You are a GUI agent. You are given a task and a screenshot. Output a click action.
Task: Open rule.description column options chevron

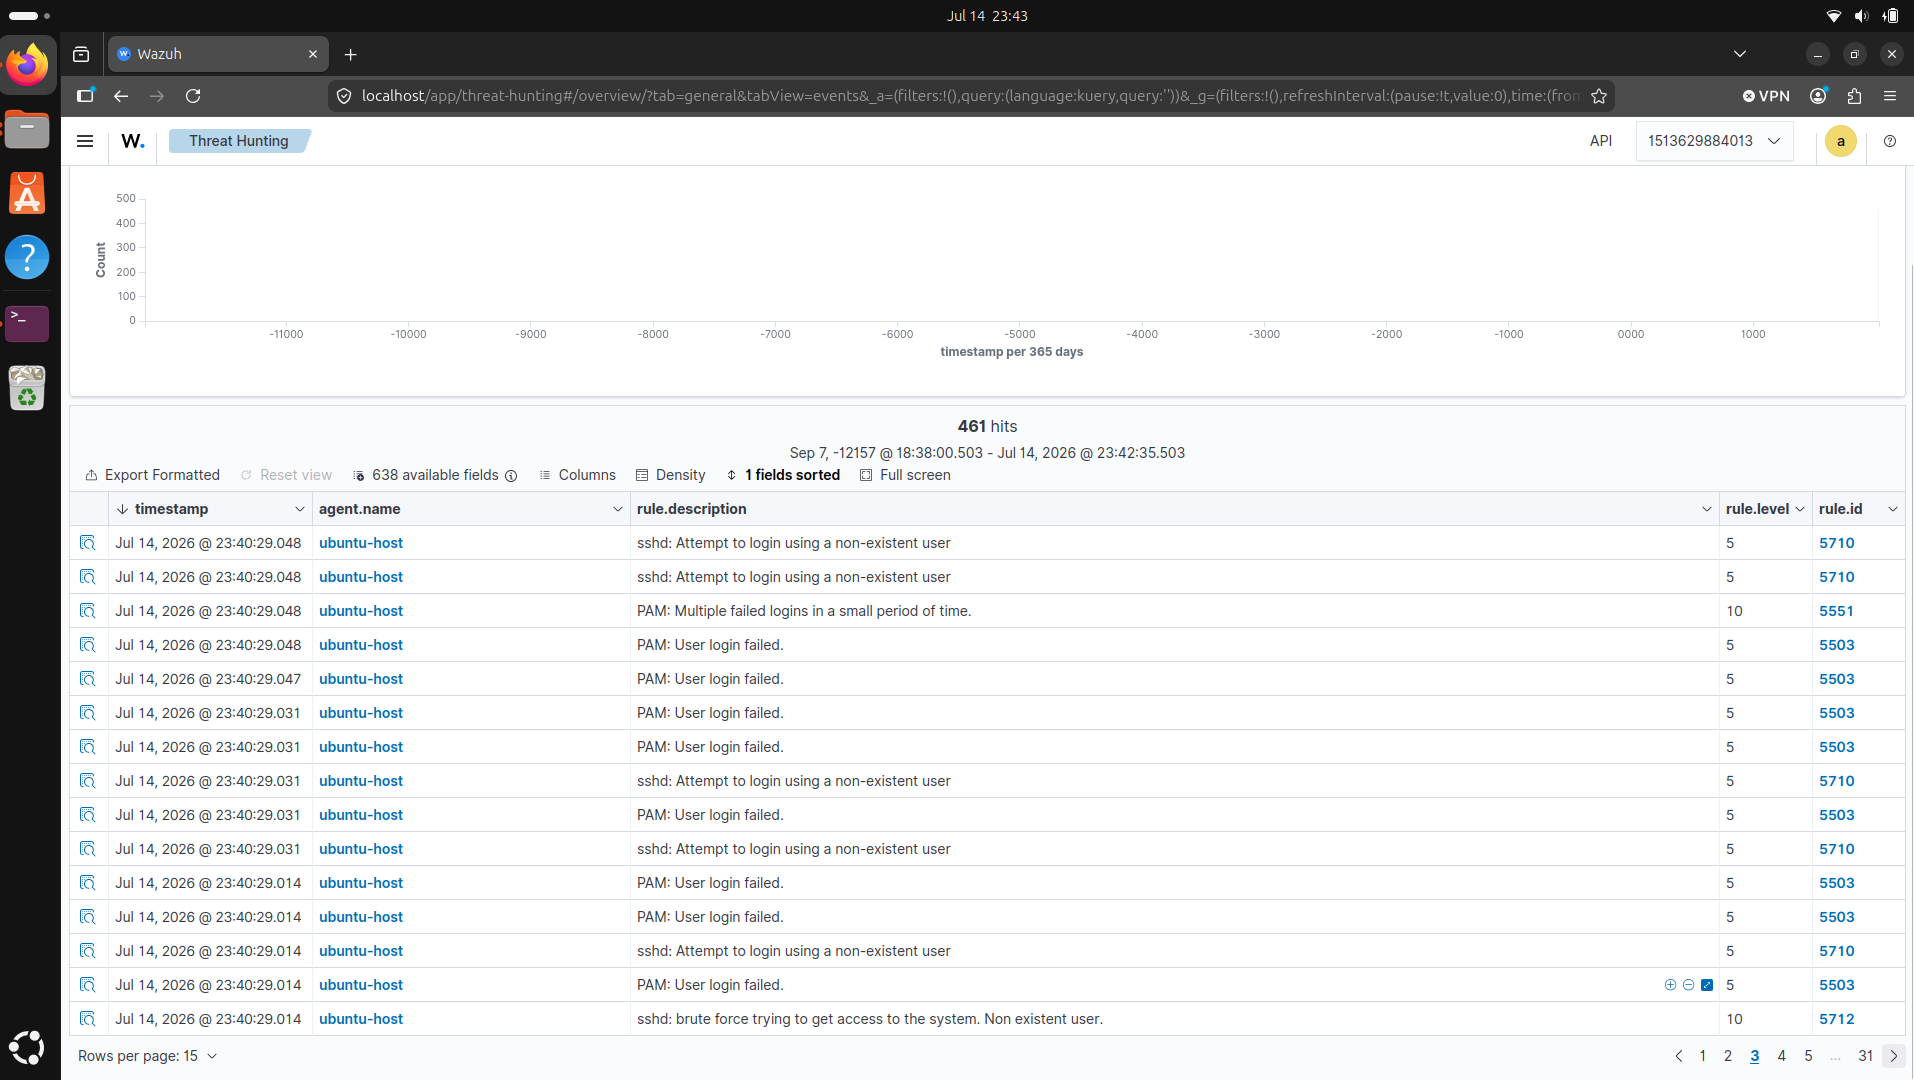pos(1706,509)
